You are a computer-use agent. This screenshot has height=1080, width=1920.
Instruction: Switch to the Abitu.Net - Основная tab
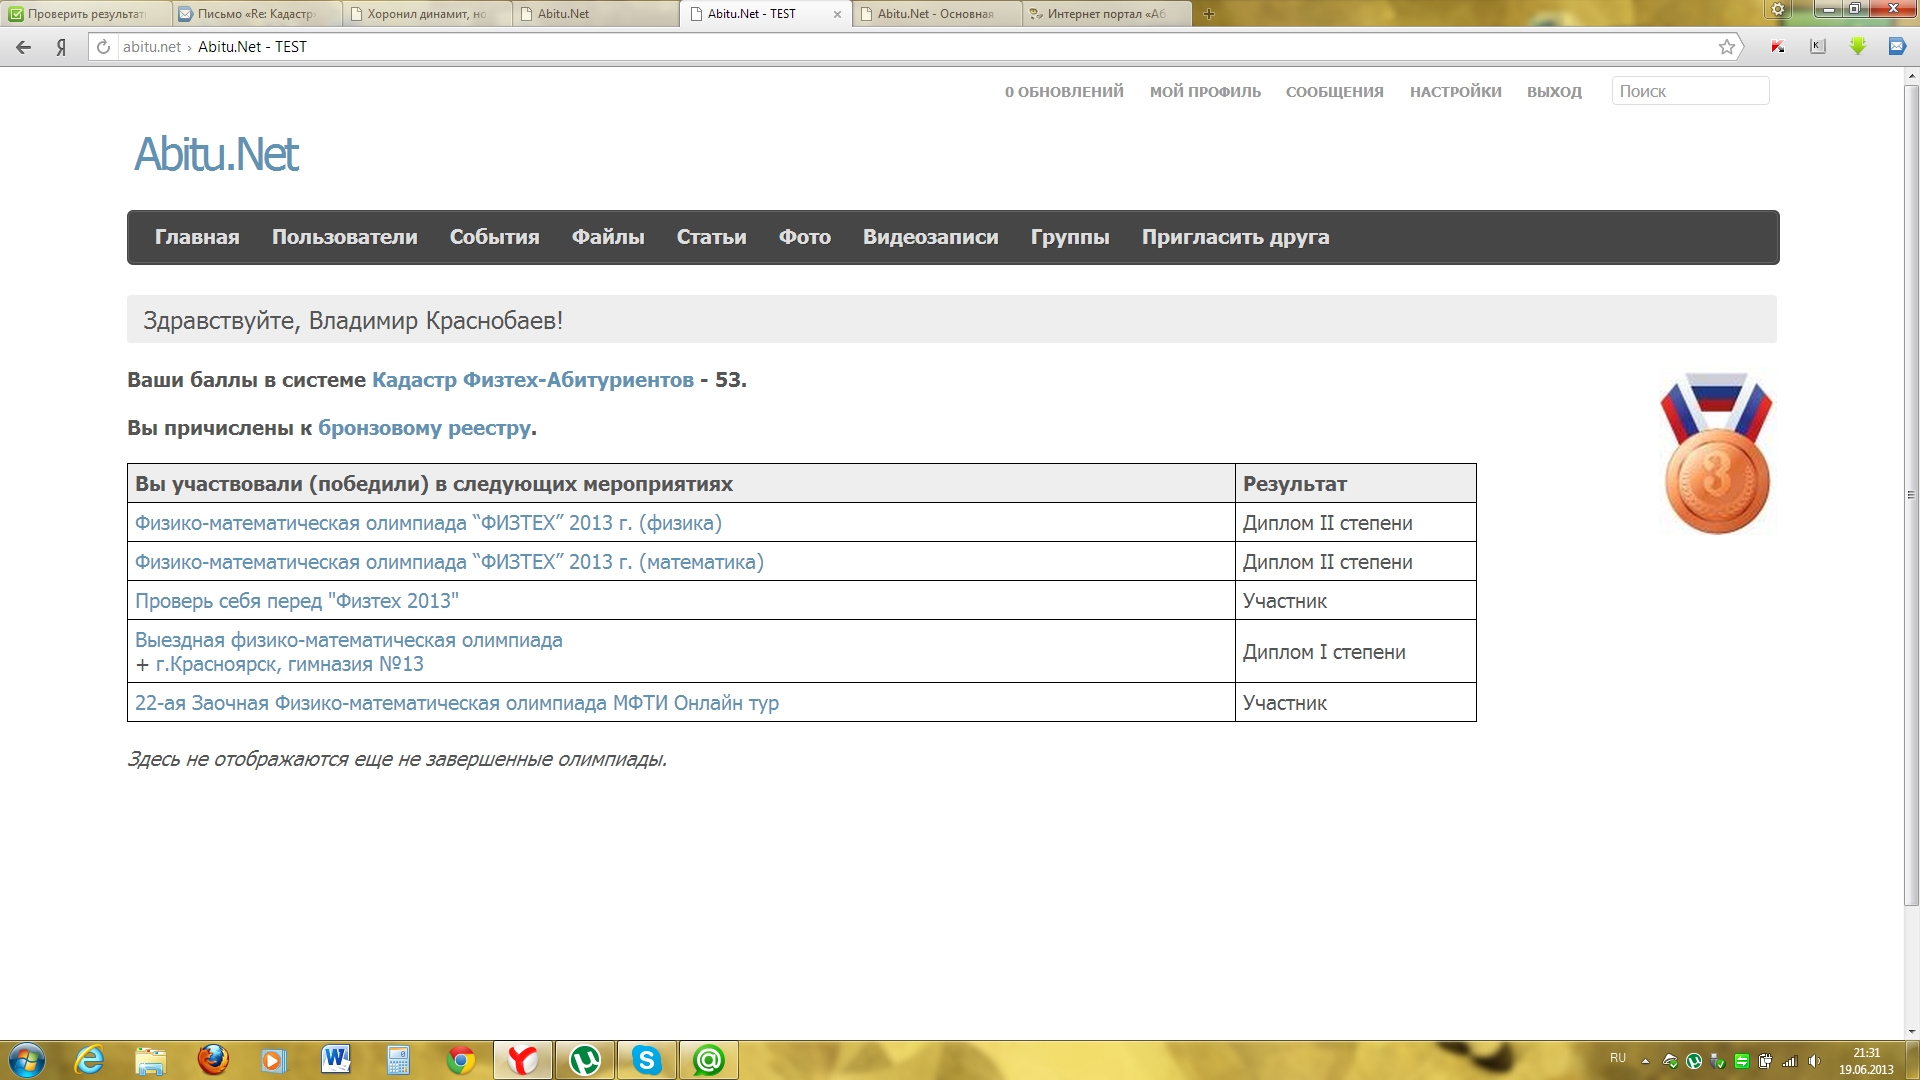click(935, 14)
